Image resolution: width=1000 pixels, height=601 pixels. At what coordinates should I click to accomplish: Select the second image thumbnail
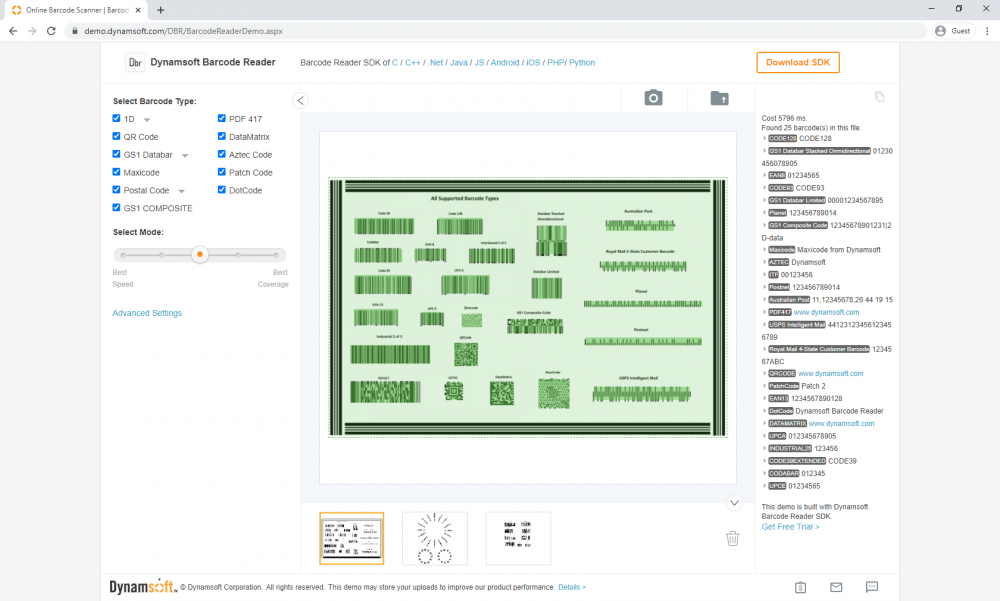pos(434,538)
